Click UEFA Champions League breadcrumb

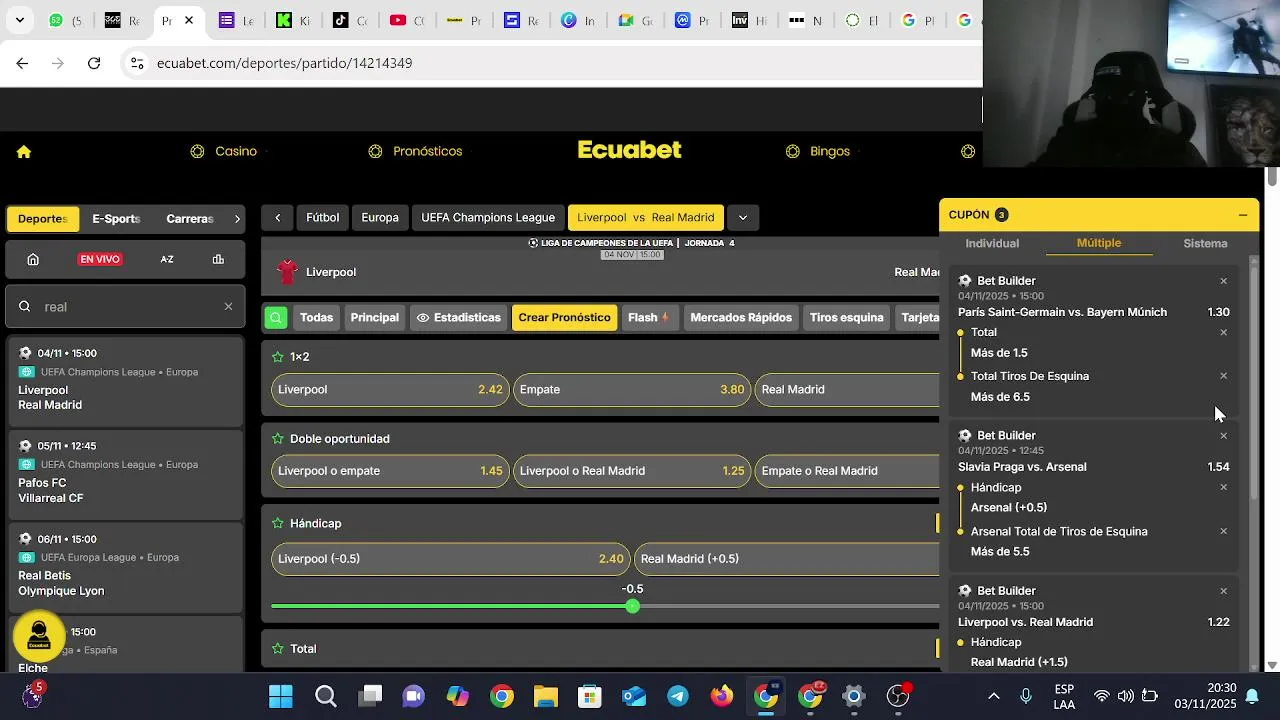(488, 218)
